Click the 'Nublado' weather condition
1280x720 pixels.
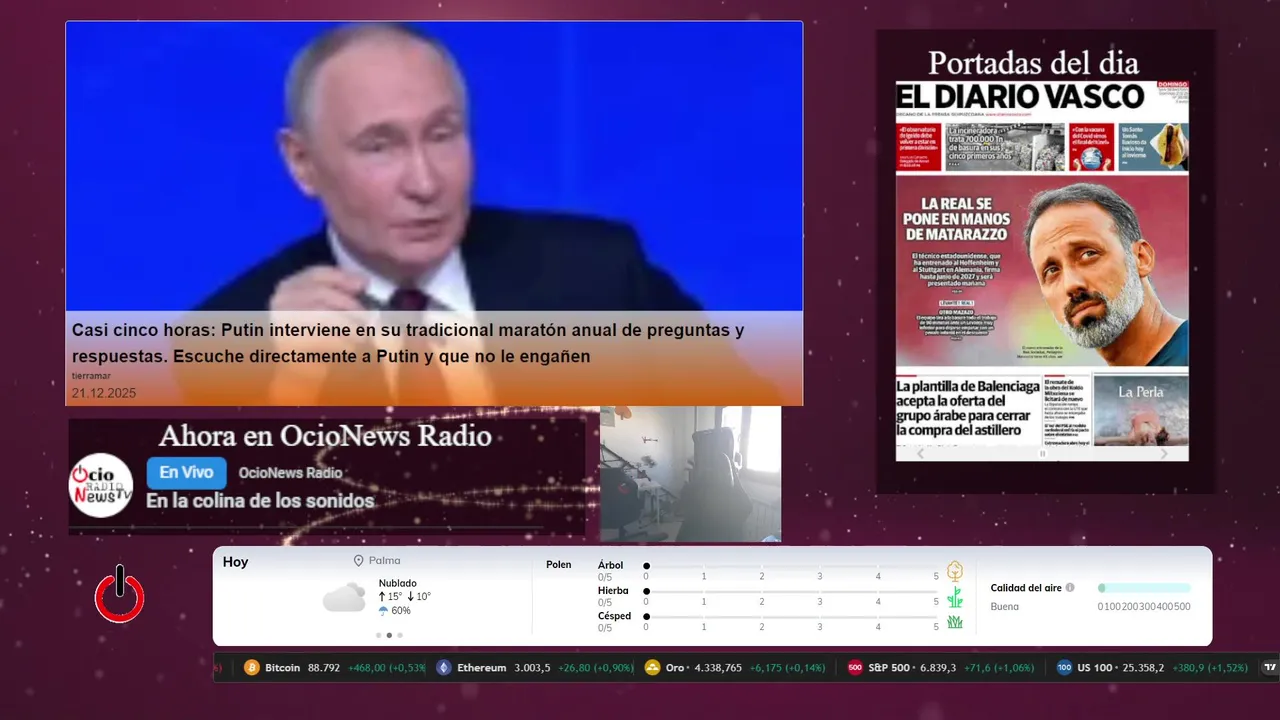pyautogui.click(x=398, y=583)
